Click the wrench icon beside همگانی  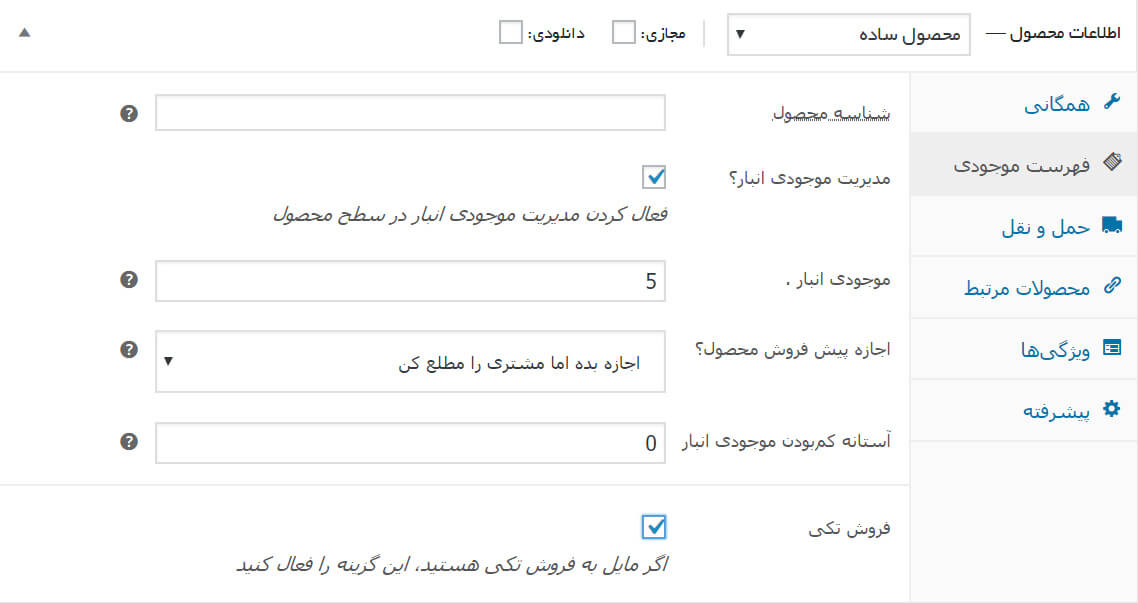1111,102
